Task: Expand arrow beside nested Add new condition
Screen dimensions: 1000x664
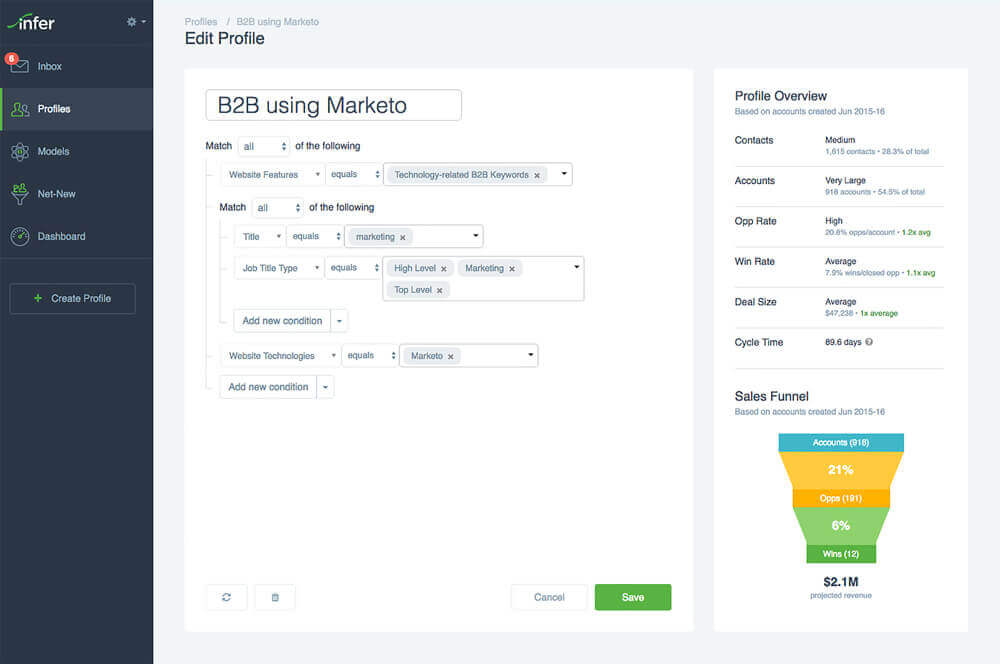Action: pyautogui.click(x=339, y=321)
